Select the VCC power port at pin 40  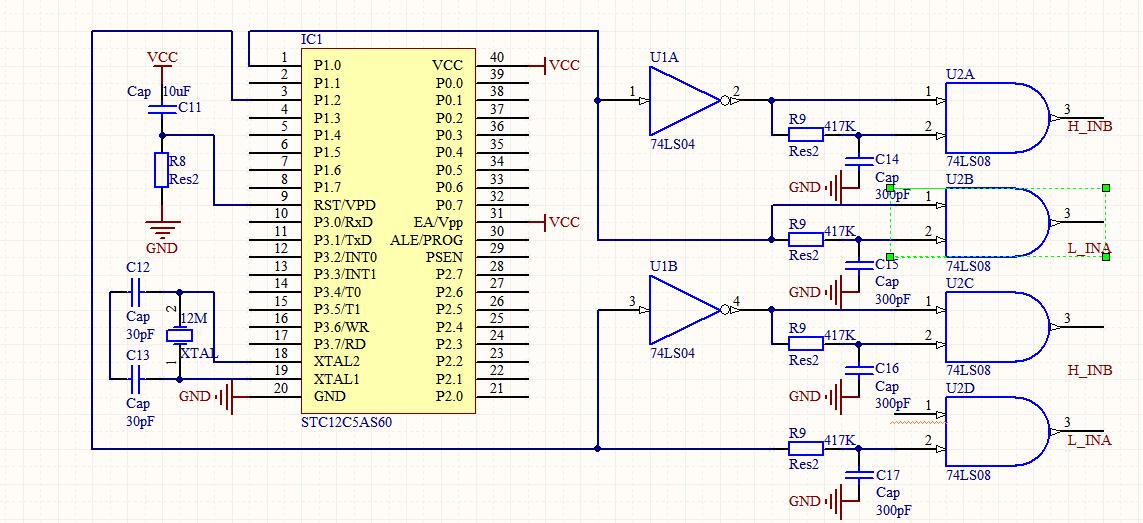[x=561, y=66]
